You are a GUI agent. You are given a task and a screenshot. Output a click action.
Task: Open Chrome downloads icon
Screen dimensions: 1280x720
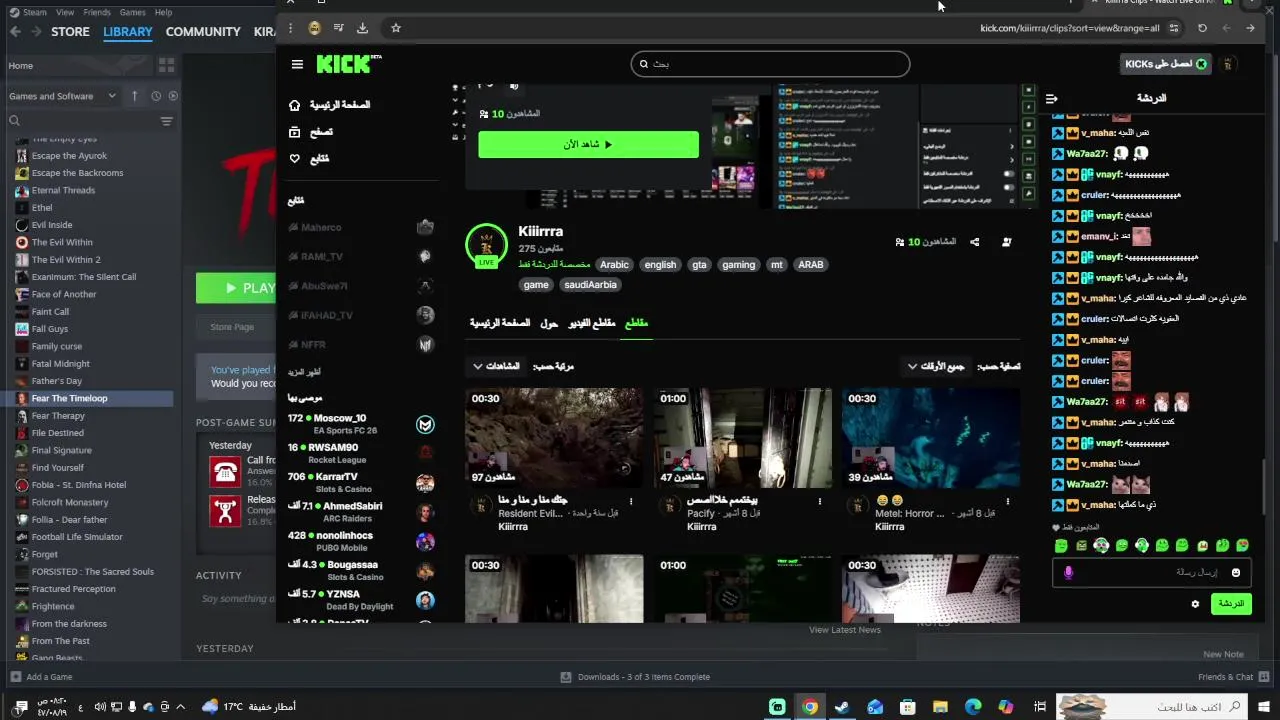pyautogui.click(x=362, y=28)
